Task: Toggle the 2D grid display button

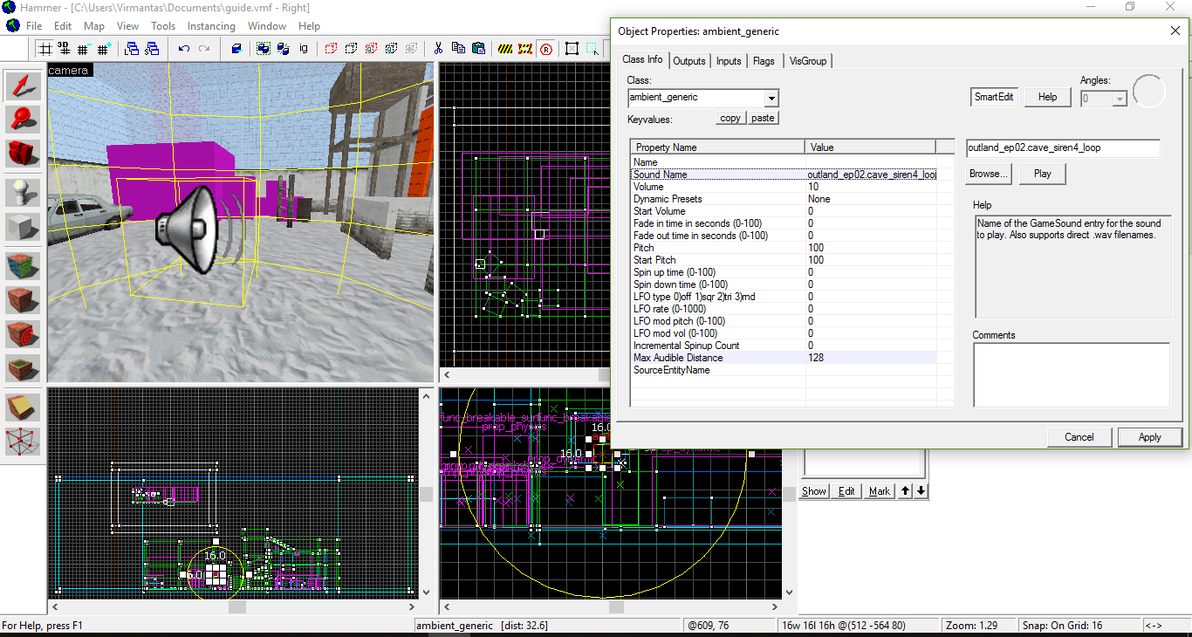Action: (45, 48)
